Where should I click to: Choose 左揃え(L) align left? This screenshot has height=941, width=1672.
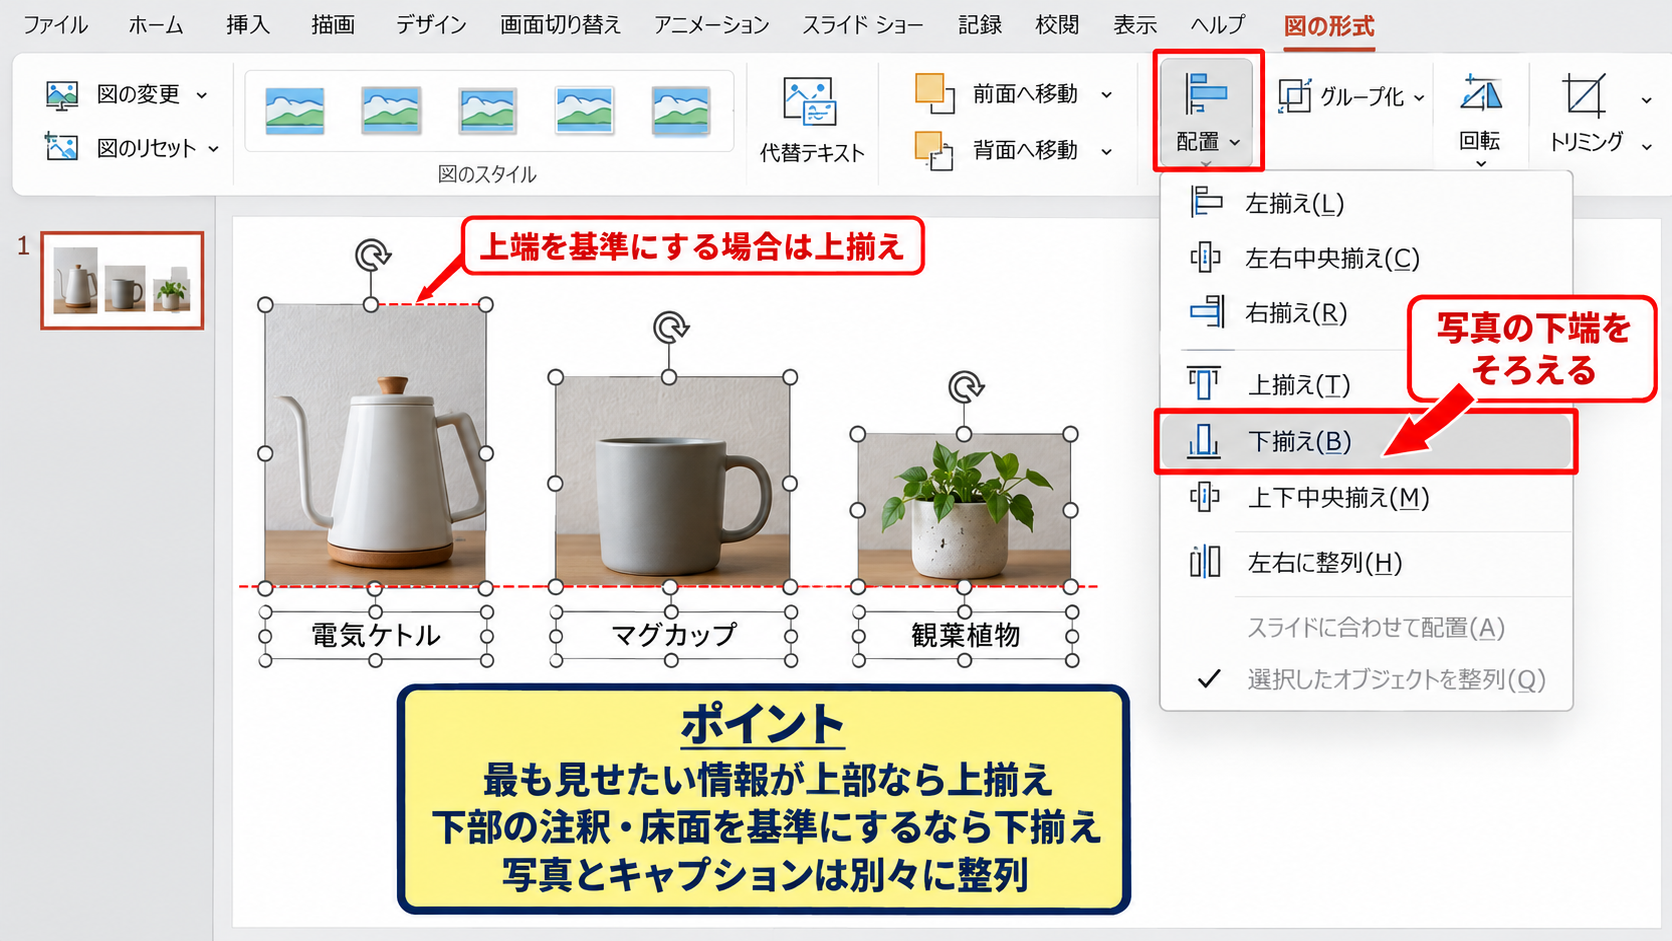coord(1366,203)
